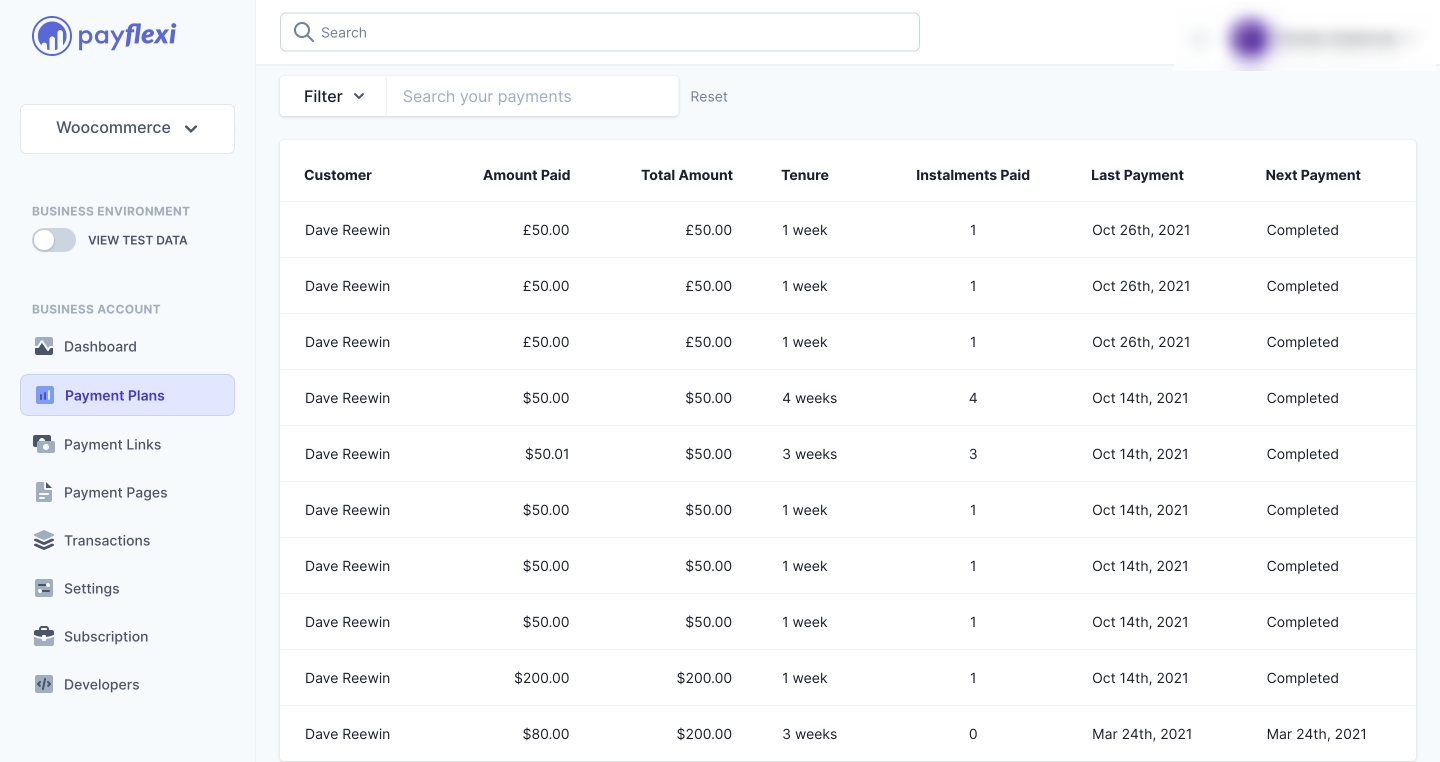Expand the Woocommerce business dropdown
The height and width of the screenshot is (762, 1440).
127,129
